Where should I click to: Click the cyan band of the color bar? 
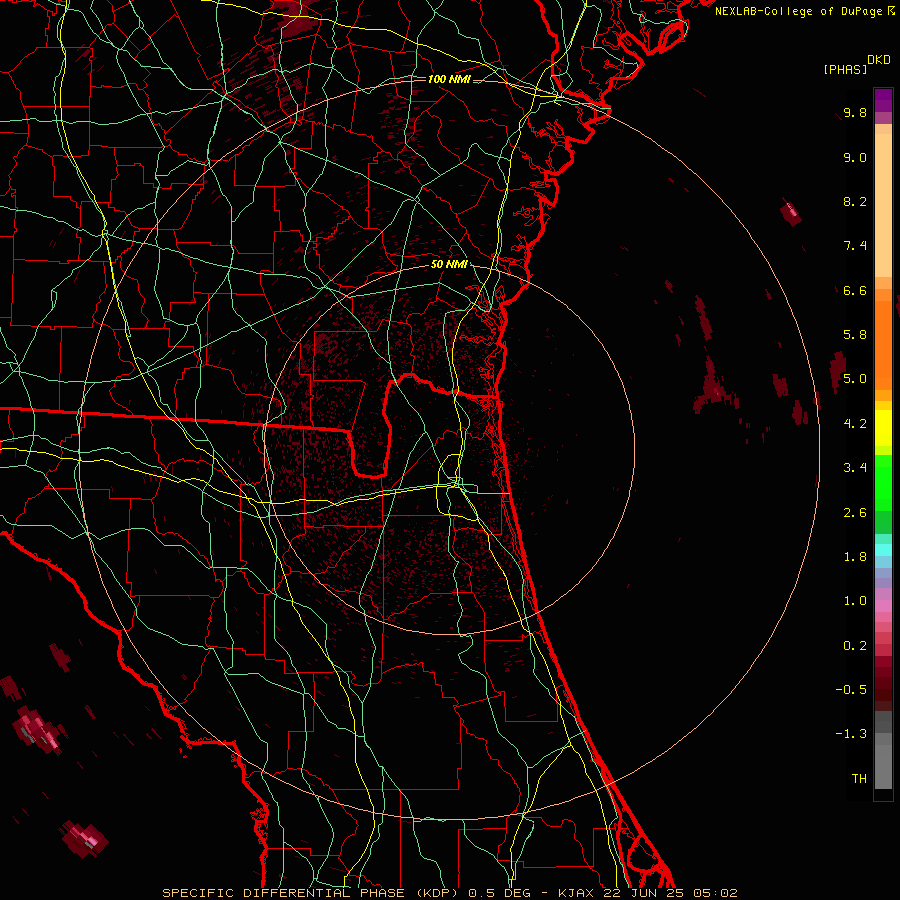click(x=883, y=549)
